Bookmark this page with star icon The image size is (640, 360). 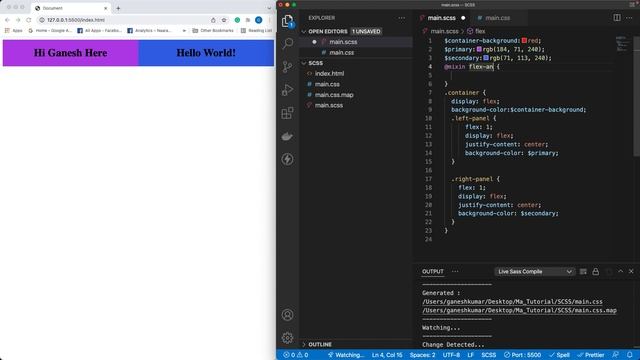click(224, 20)
